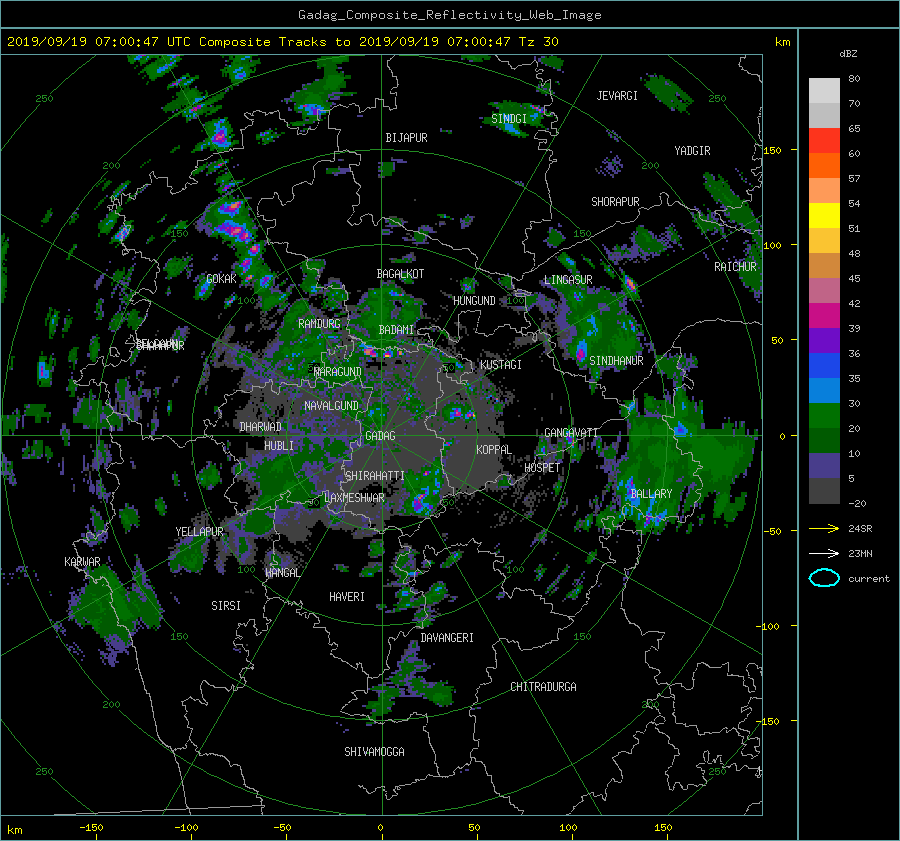Click the LAXMESHWAR city label
900x841 pixels.
(x=354, y=497)
